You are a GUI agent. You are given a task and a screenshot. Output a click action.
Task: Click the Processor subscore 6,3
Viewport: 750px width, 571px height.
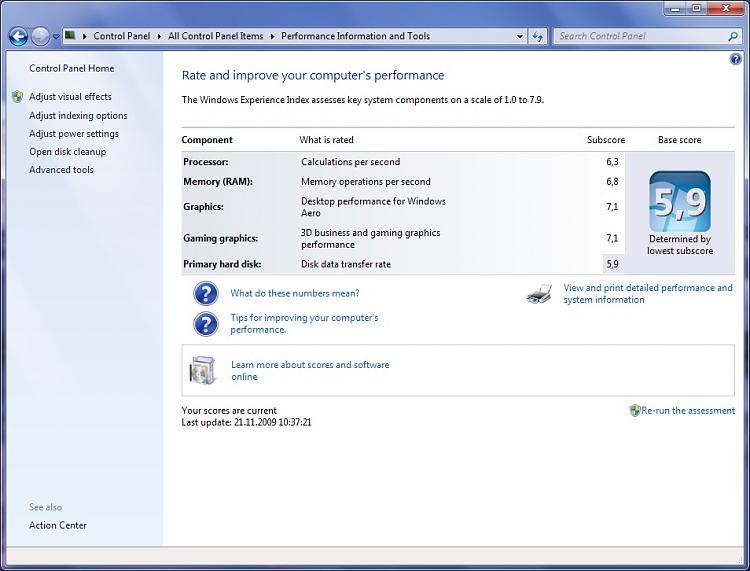612,162
